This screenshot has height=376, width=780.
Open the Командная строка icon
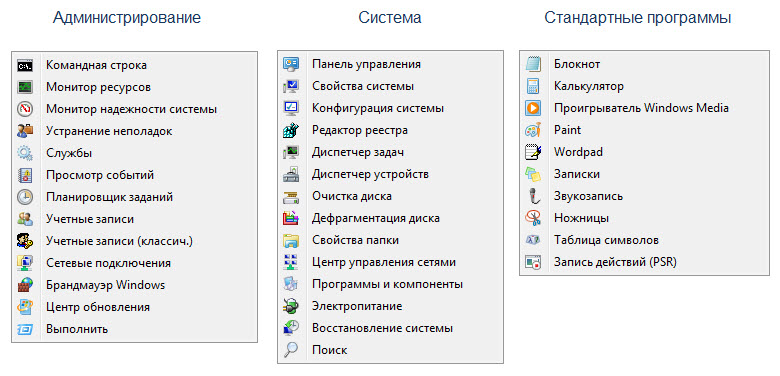click(x=25, y=65)
